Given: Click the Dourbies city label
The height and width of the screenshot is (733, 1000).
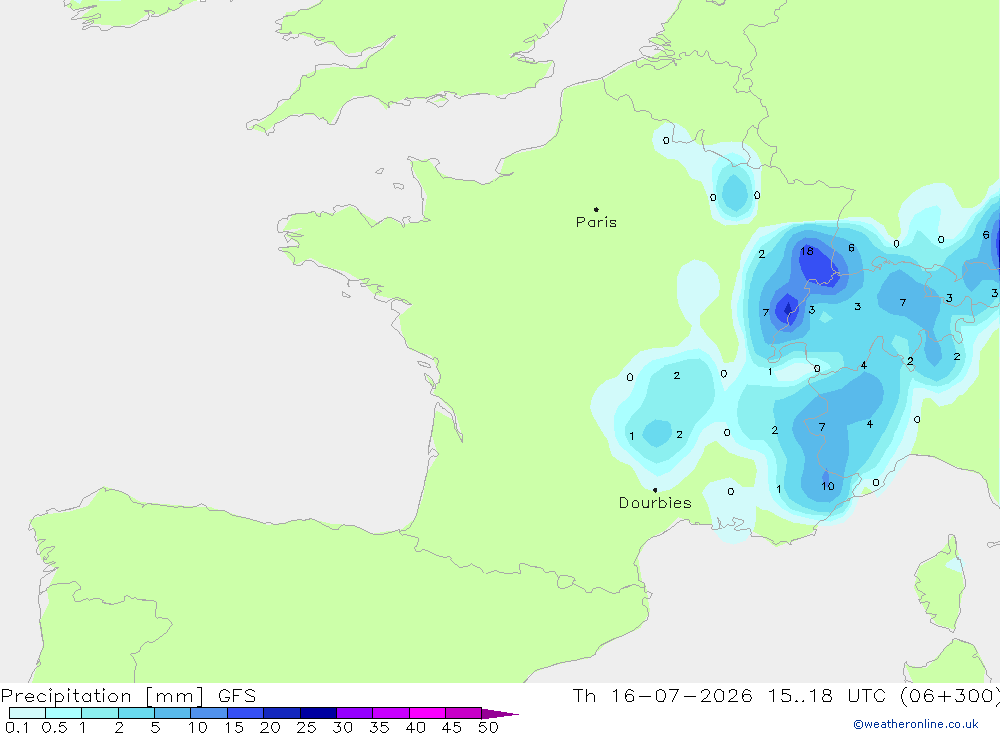Looking at the screenshot, I should pos(655,503).
